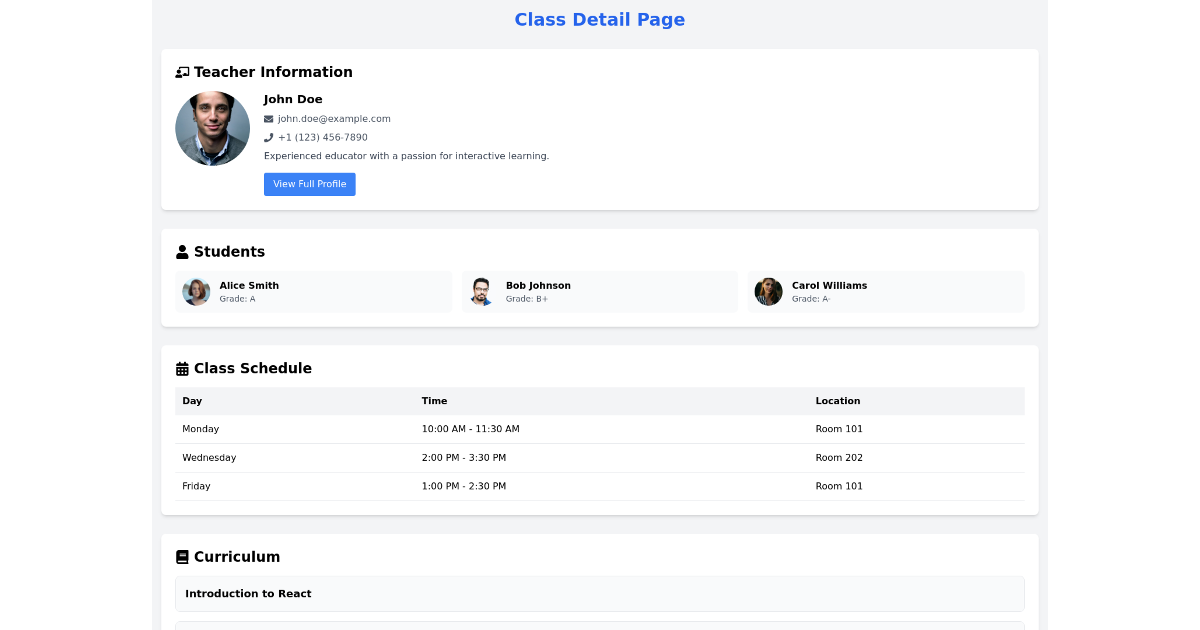1200x630 pixels.
Task: Click the Class Detail Page title
Action: pos(600,19)
